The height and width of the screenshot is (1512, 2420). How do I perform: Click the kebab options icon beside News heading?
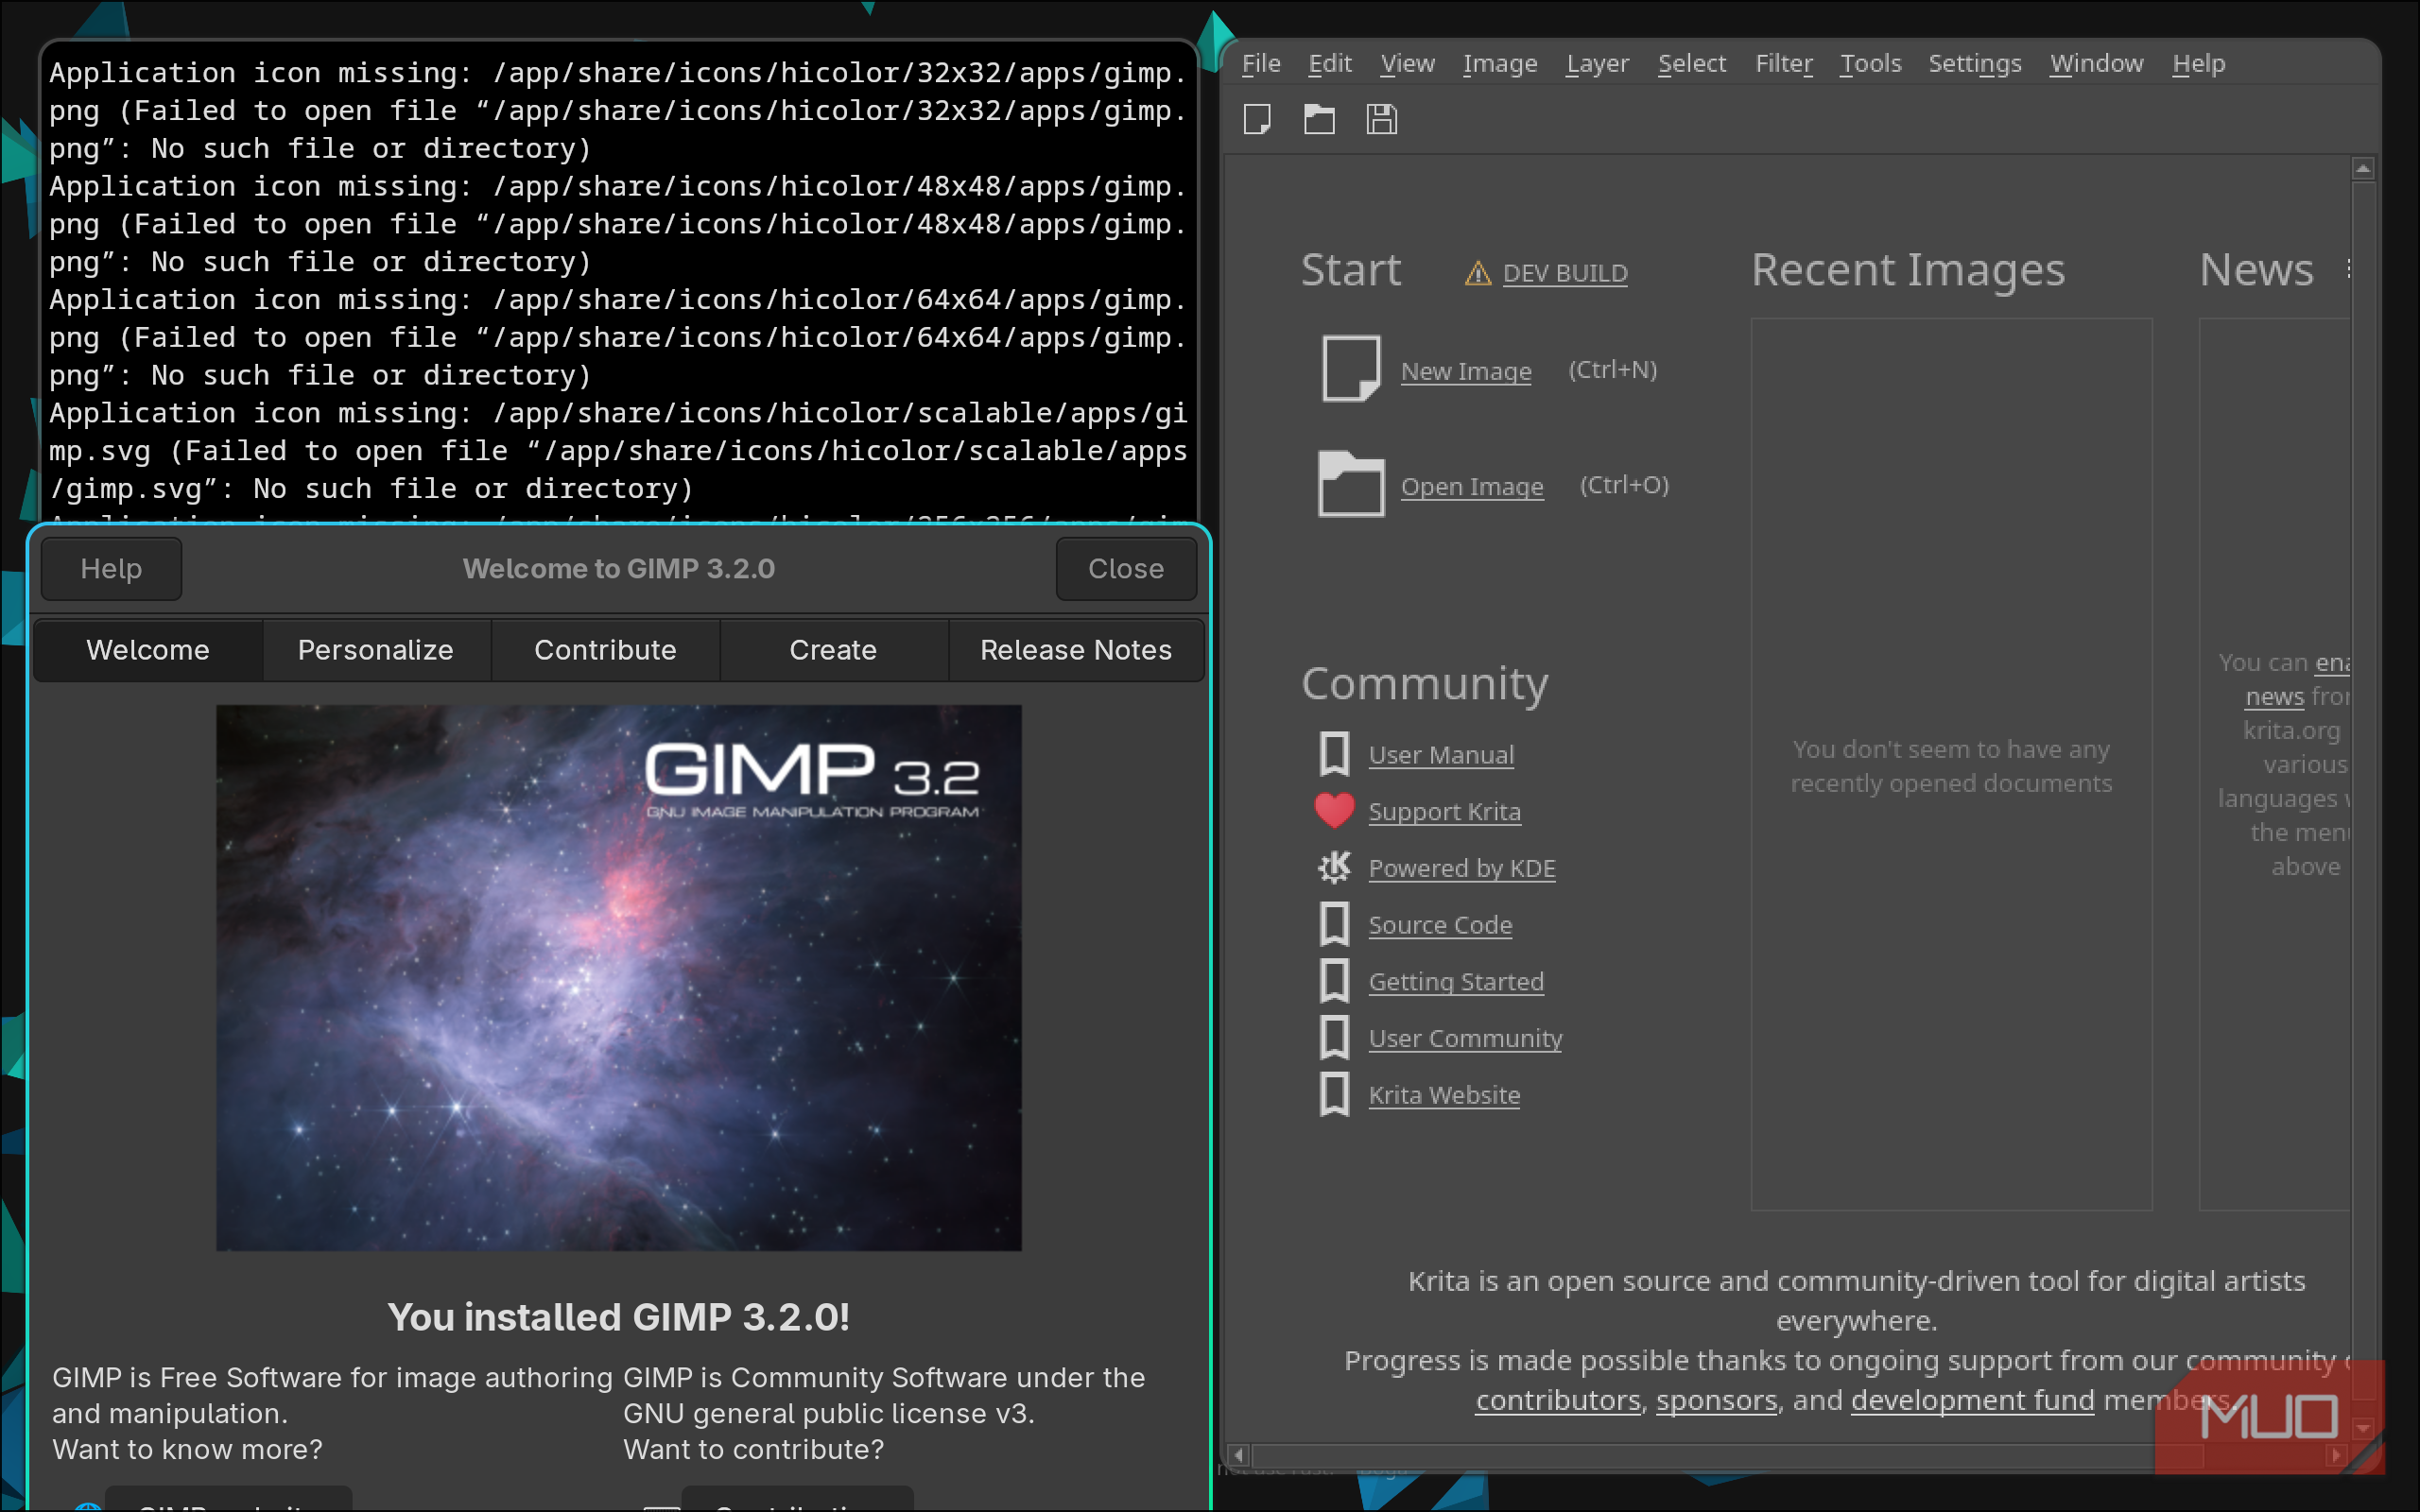point(2347,269)
